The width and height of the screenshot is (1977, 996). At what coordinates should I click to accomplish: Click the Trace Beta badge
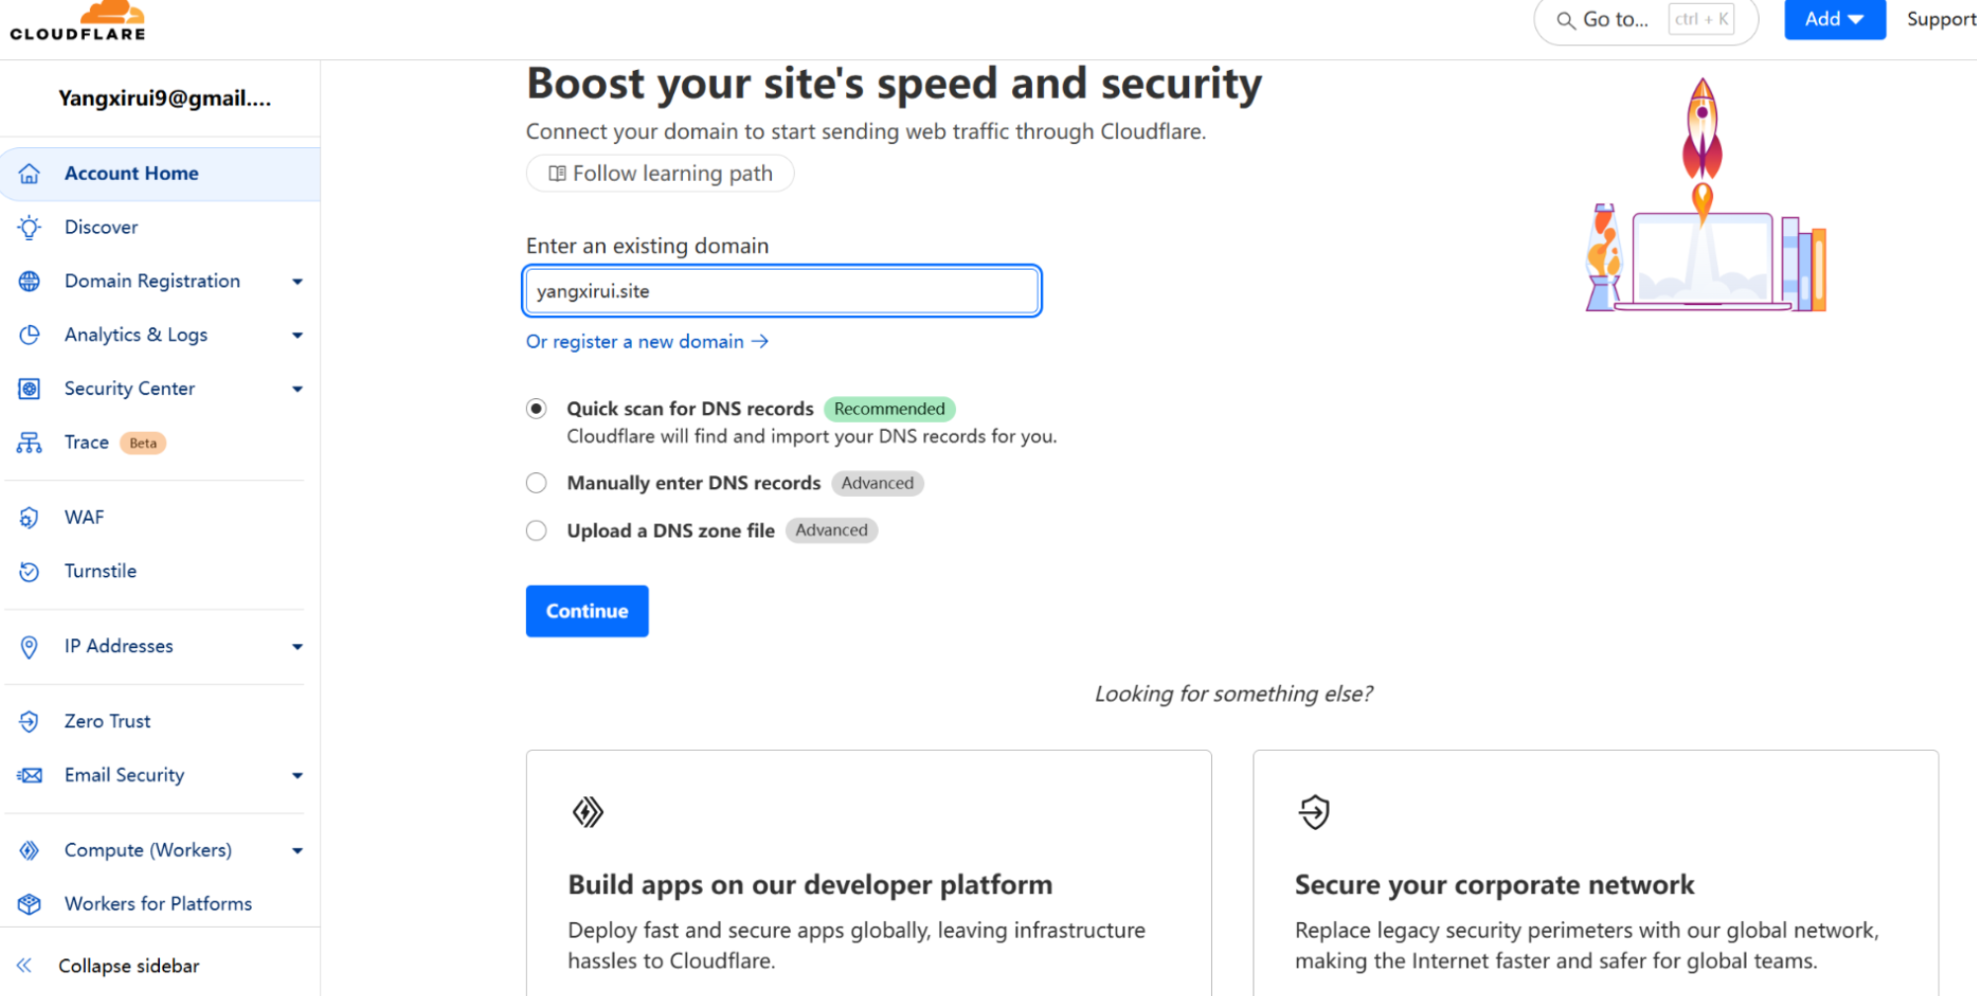pyautogui.click(x=143, y=443)
